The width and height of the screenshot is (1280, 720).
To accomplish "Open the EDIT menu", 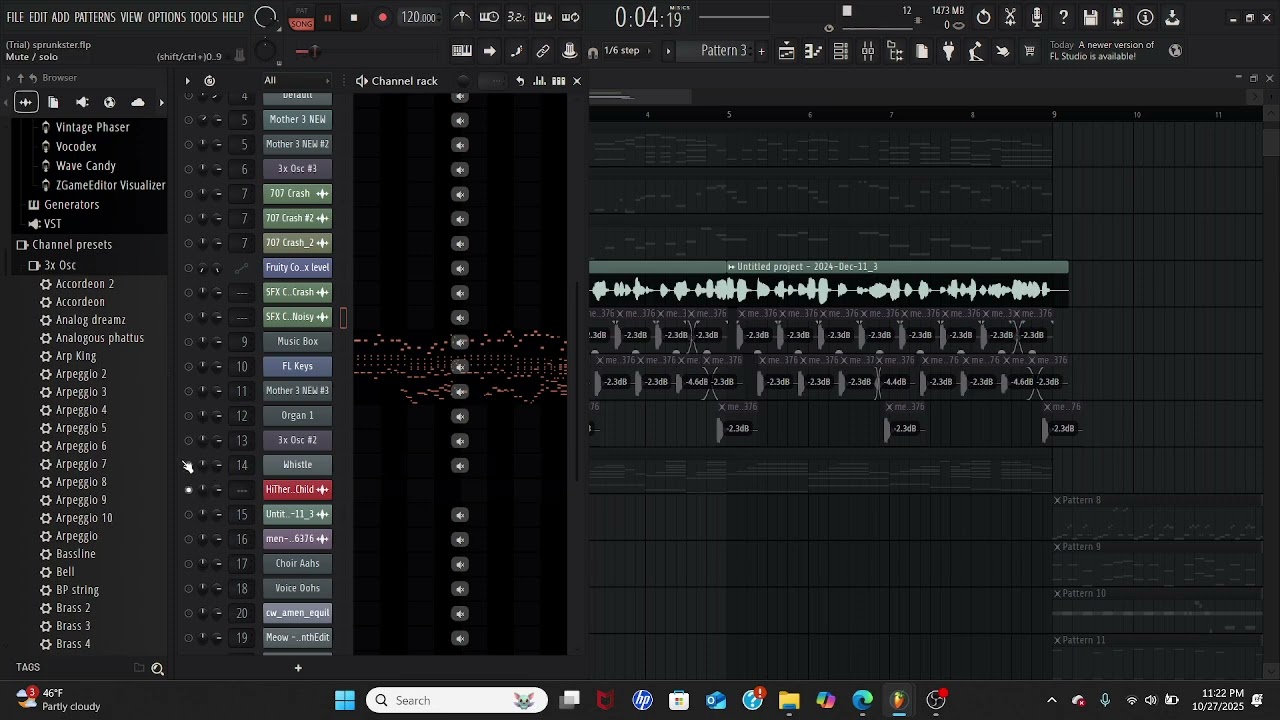I will [38, 18].
